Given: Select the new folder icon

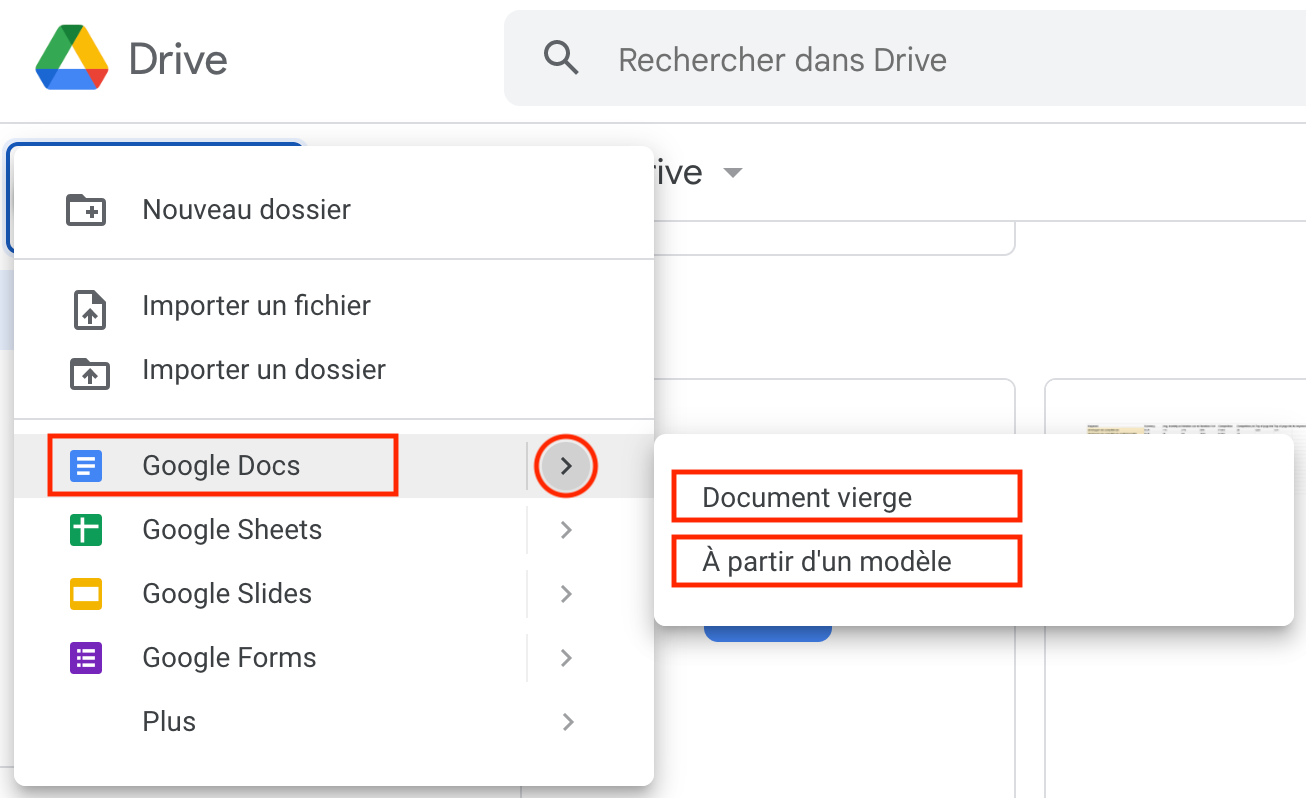Looking at the screenshot, I should [86, 210].
